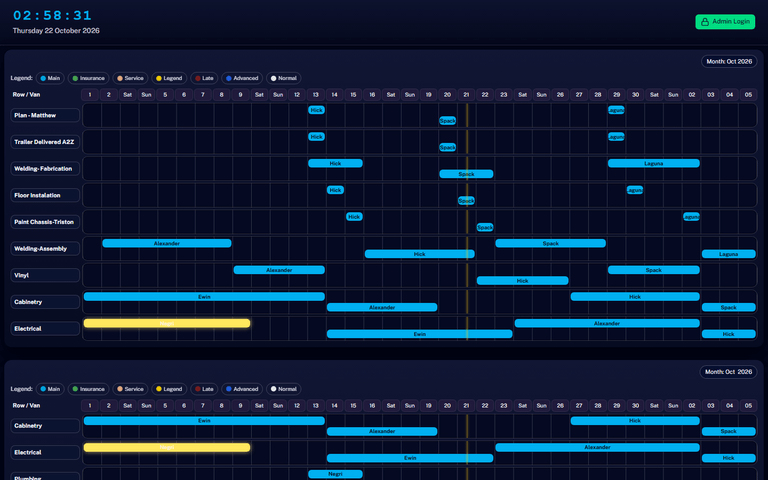Open the Alexander bar in Vinyl row
Image resolution: width=768 pixels, height=480 pixels.
pyautogui.click(x=279, y=270)
